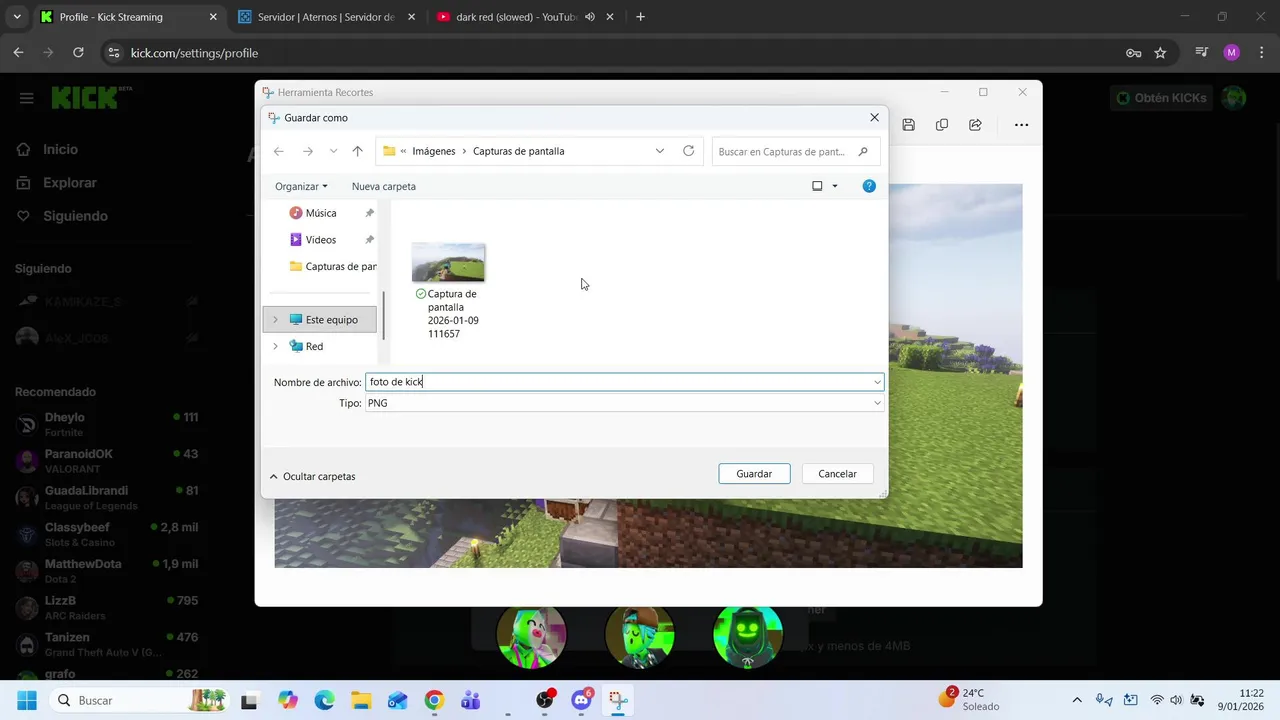This screenshot has height=720, width=1280.
Task: Click the share icon in Snipping Tool toolbar
Action: point(975,125)
